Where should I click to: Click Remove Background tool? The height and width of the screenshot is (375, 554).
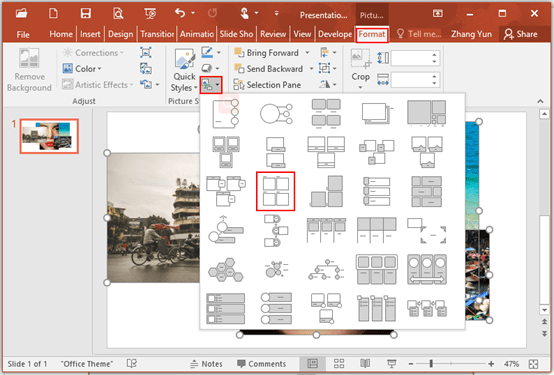click(29, 70)
